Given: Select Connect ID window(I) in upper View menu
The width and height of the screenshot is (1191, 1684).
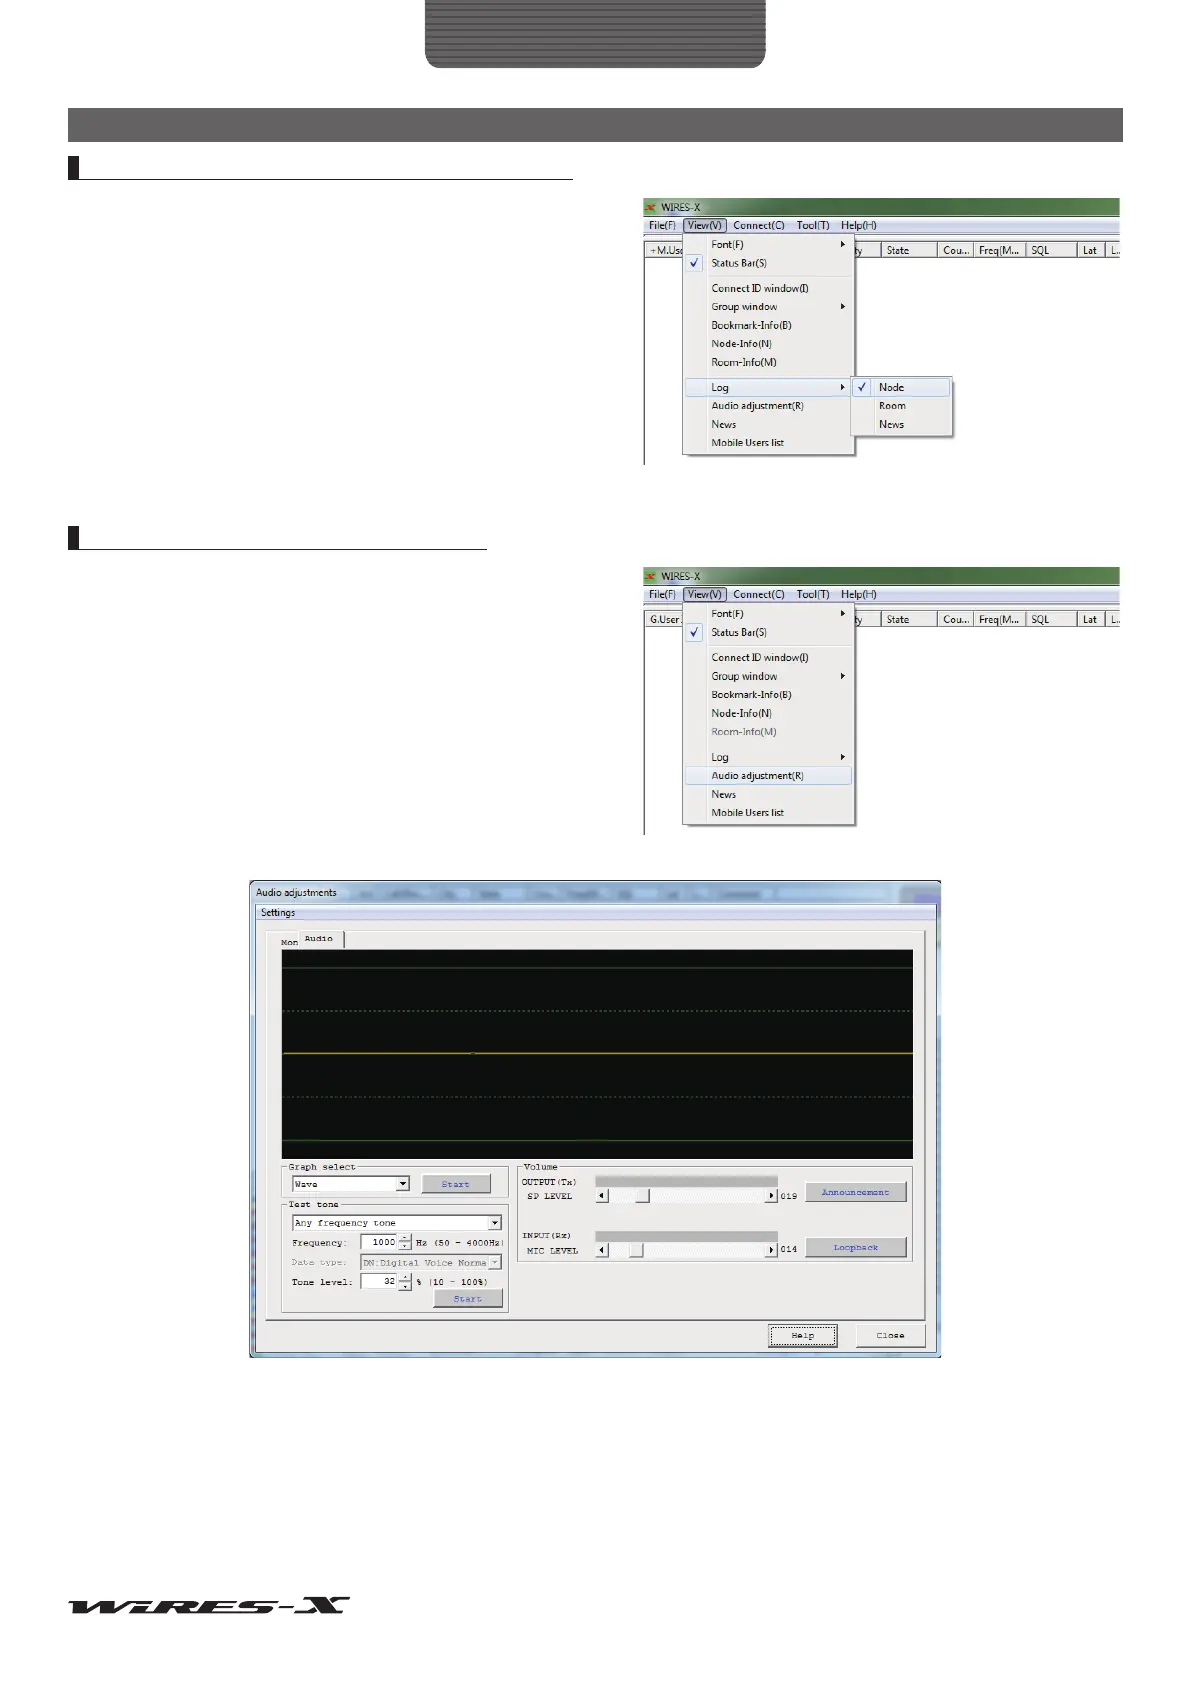Looking at the screenshot, I should pos(768,288).
